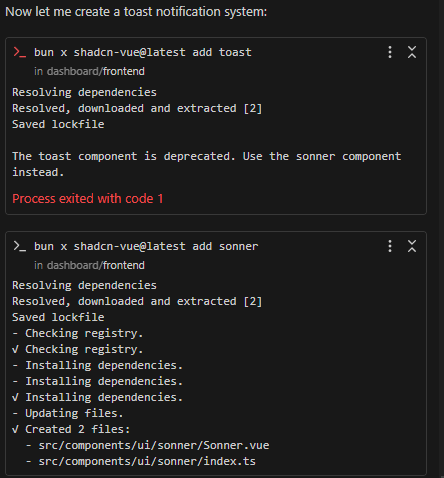Click '- Updating files.' output line

[x=68, y=413]
